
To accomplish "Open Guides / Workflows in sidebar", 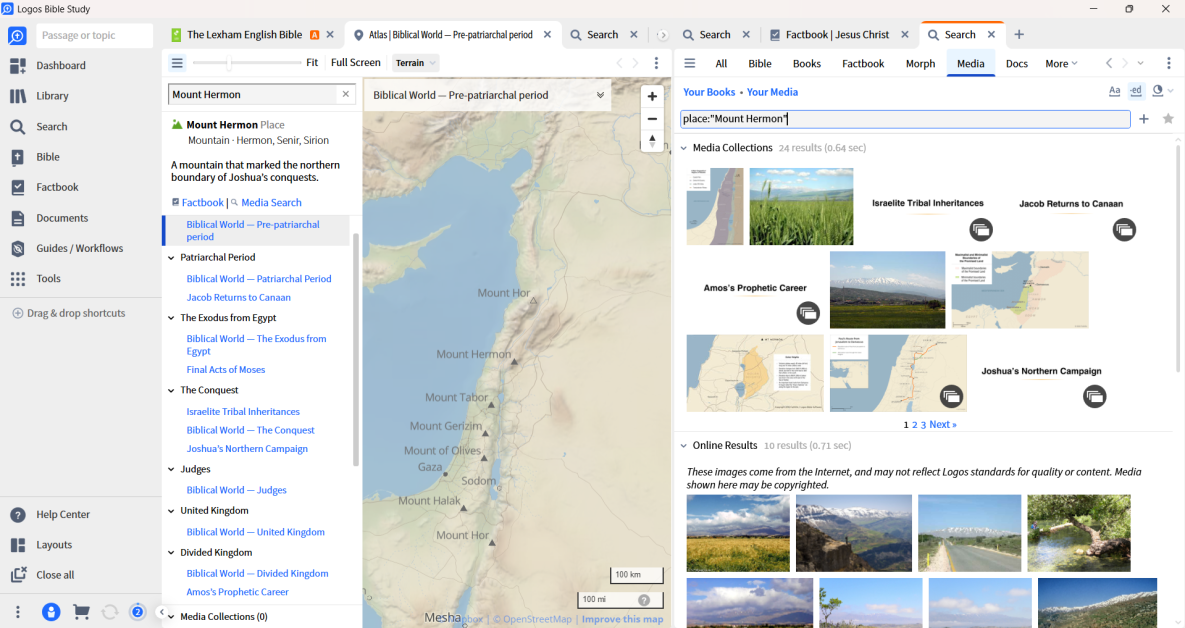I will tap(18, 248).
